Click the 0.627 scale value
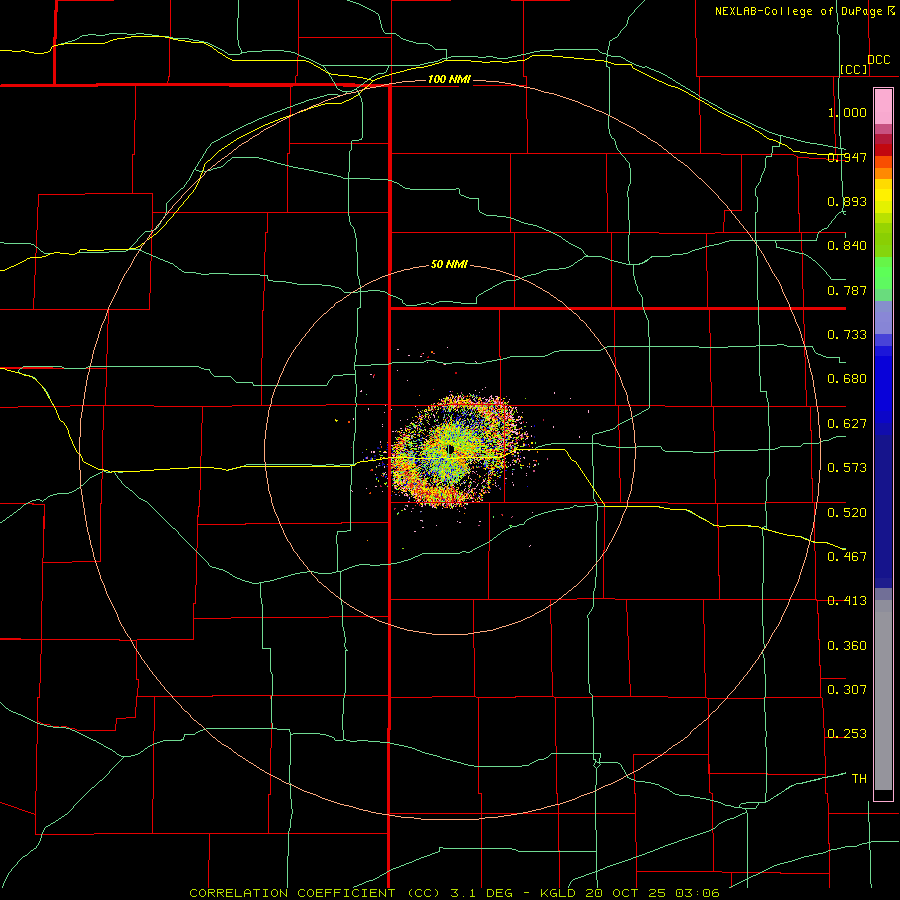 click(847, 424)
